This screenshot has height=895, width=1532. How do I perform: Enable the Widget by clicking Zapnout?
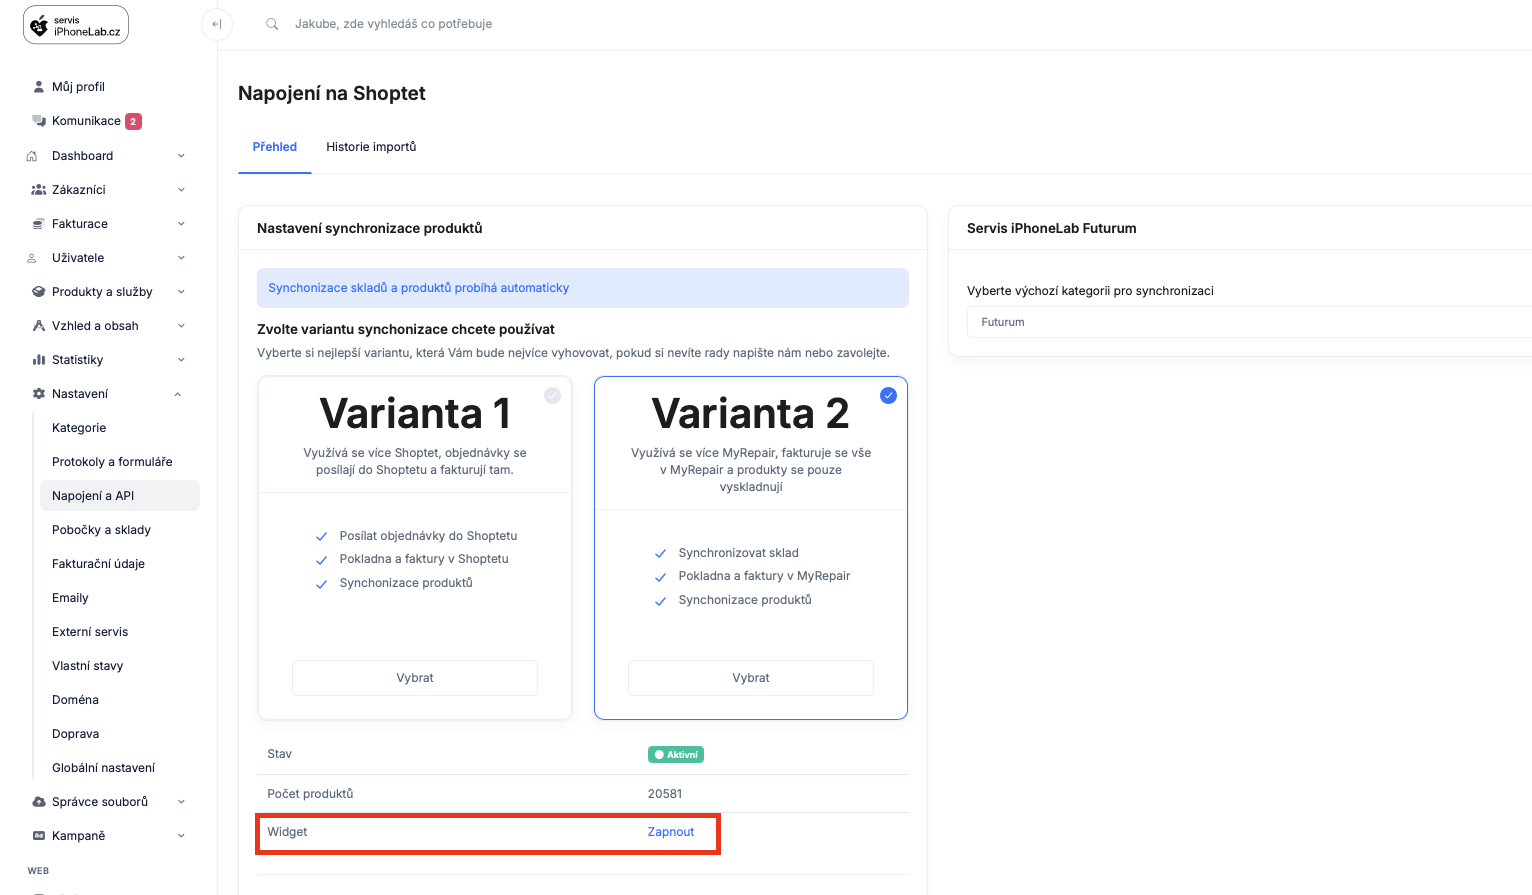click(671, 831)
